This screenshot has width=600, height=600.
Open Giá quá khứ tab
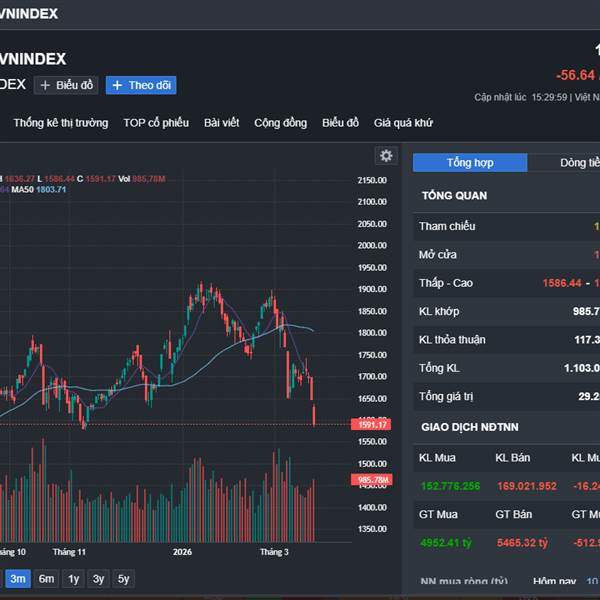[403, 123]
